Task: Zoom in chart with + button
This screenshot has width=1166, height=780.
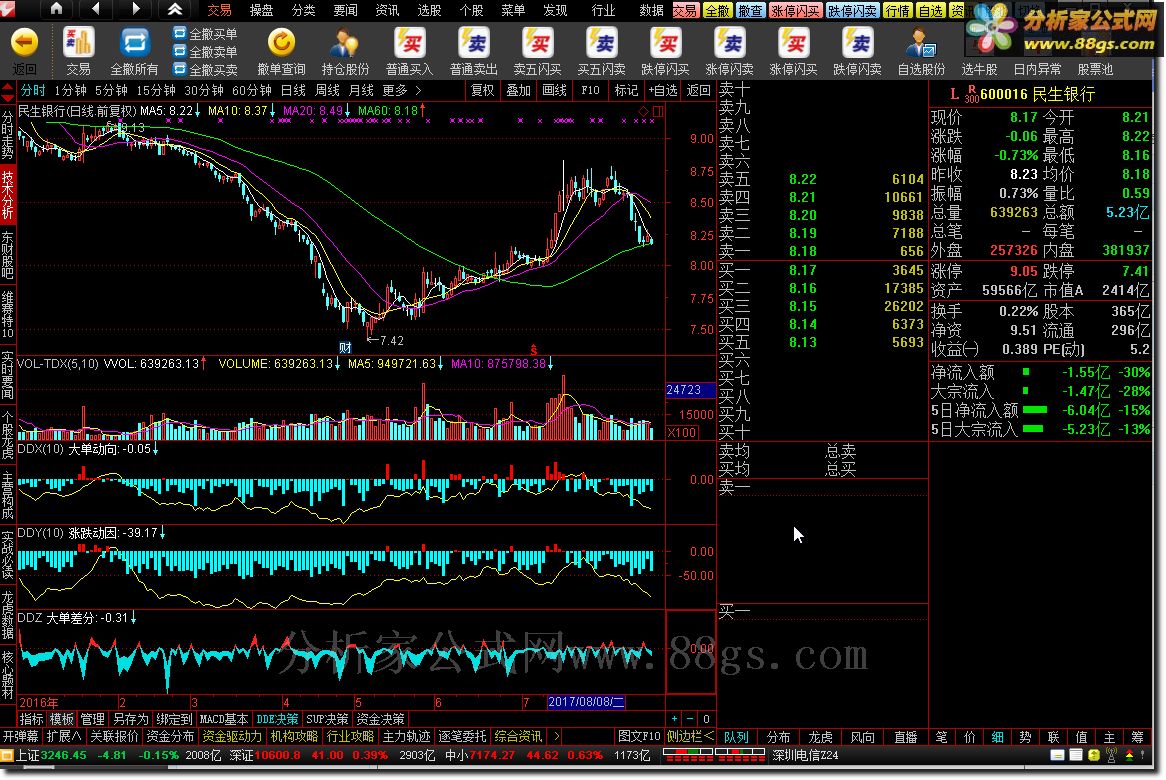Action: click(674, 719)
